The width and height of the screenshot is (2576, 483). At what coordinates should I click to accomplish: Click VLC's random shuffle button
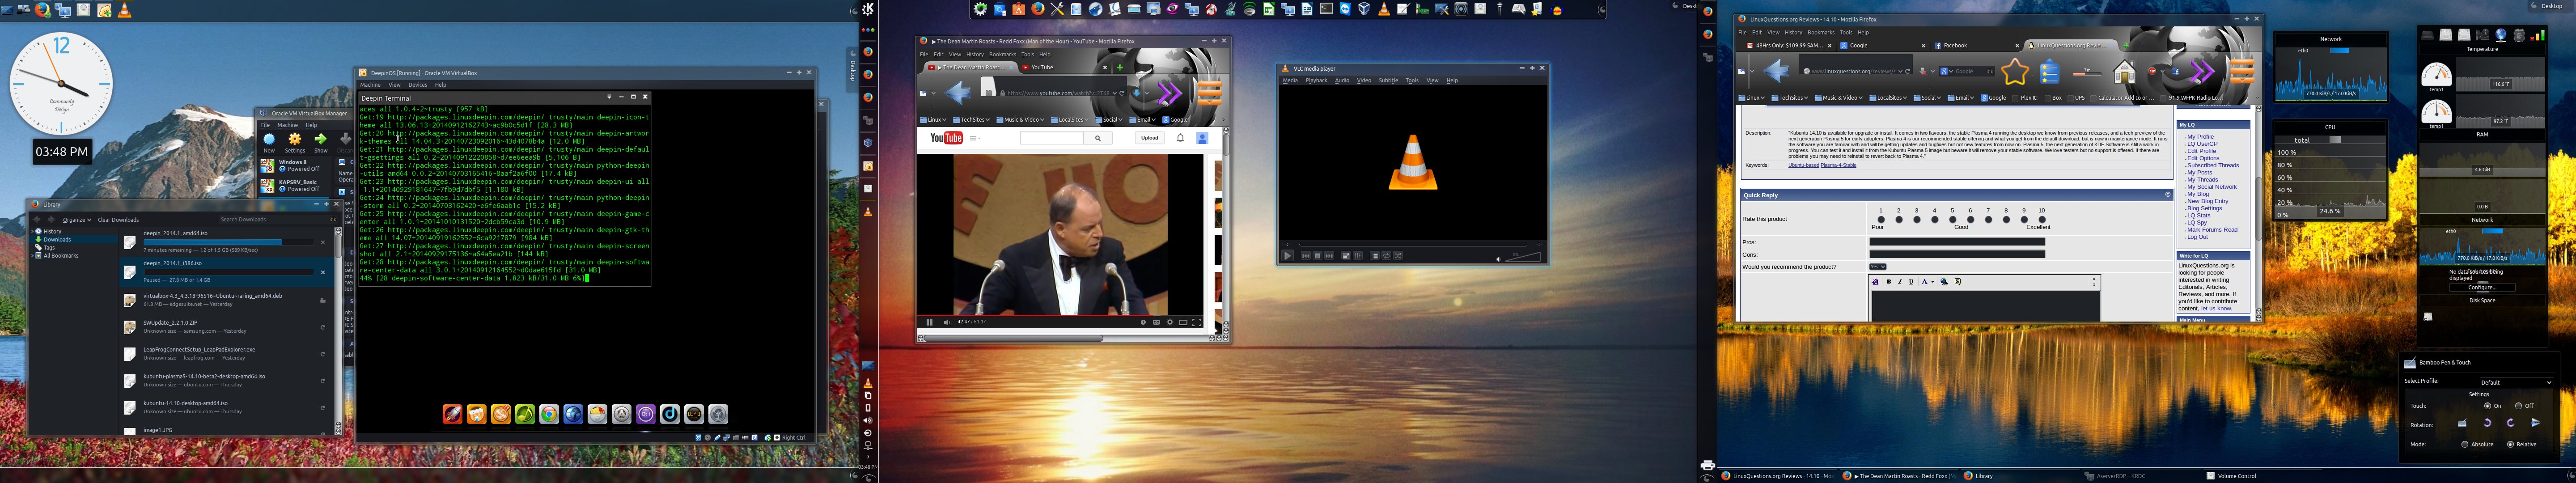point(1398,256)
